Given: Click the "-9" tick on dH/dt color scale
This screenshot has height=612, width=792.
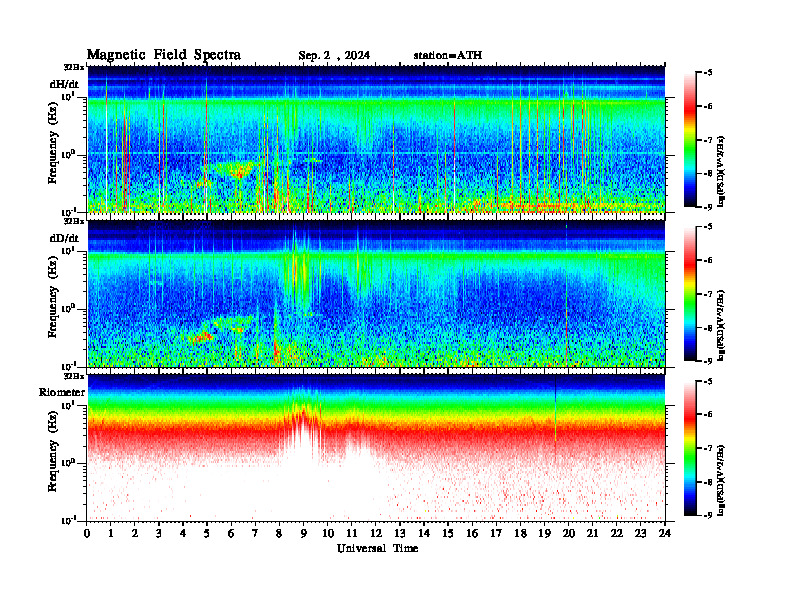Looking at the screenshot, I should click(x=709, y=207).
